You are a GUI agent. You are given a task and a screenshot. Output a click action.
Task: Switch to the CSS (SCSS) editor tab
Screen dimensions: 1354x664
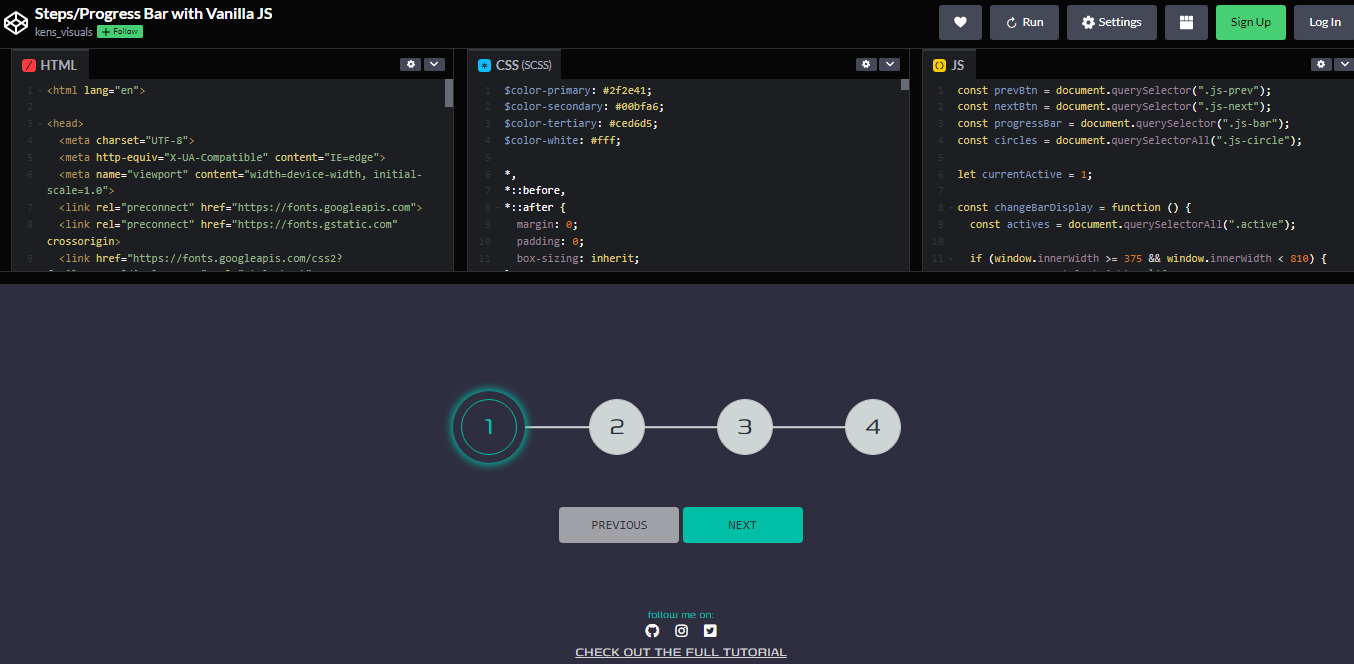click(514, 63)
